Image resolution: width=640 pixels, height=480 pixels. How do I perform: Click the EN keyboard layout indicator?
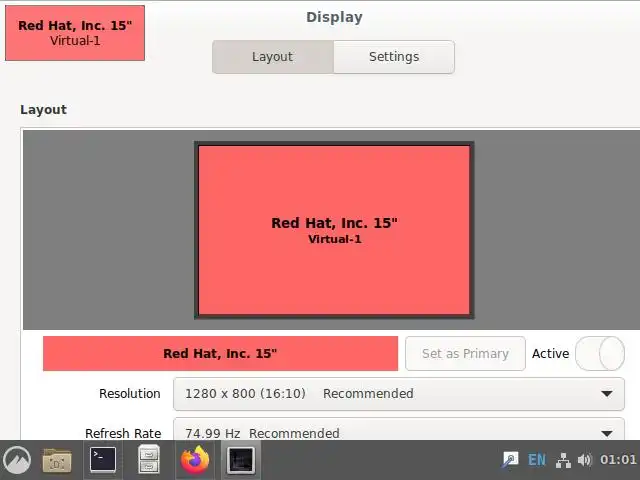(x=537, y=460)
